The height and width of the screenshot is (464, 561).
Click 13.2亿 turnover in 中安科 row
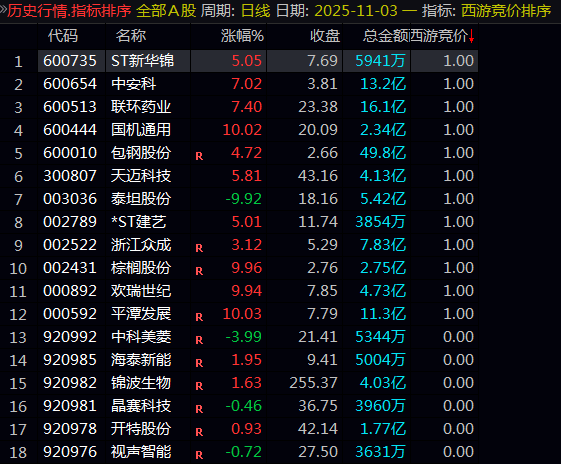pos(383,84)
